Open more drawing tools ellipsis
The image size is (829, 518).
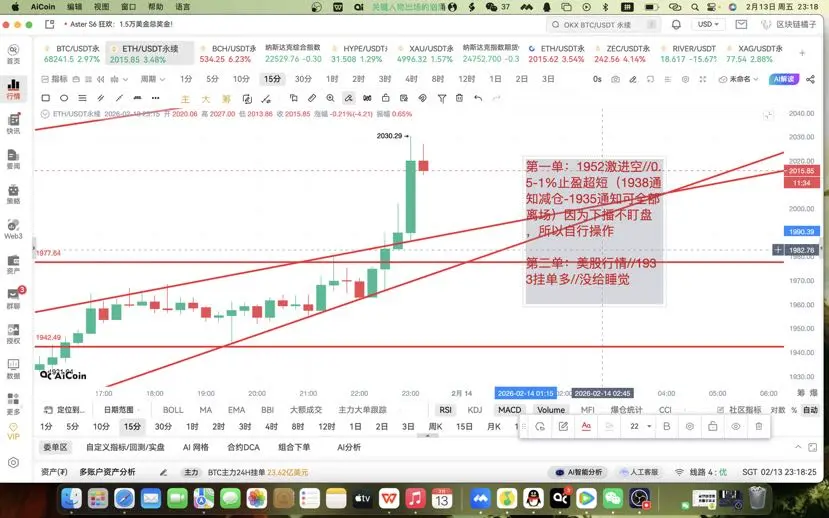(x=155, y=98)
